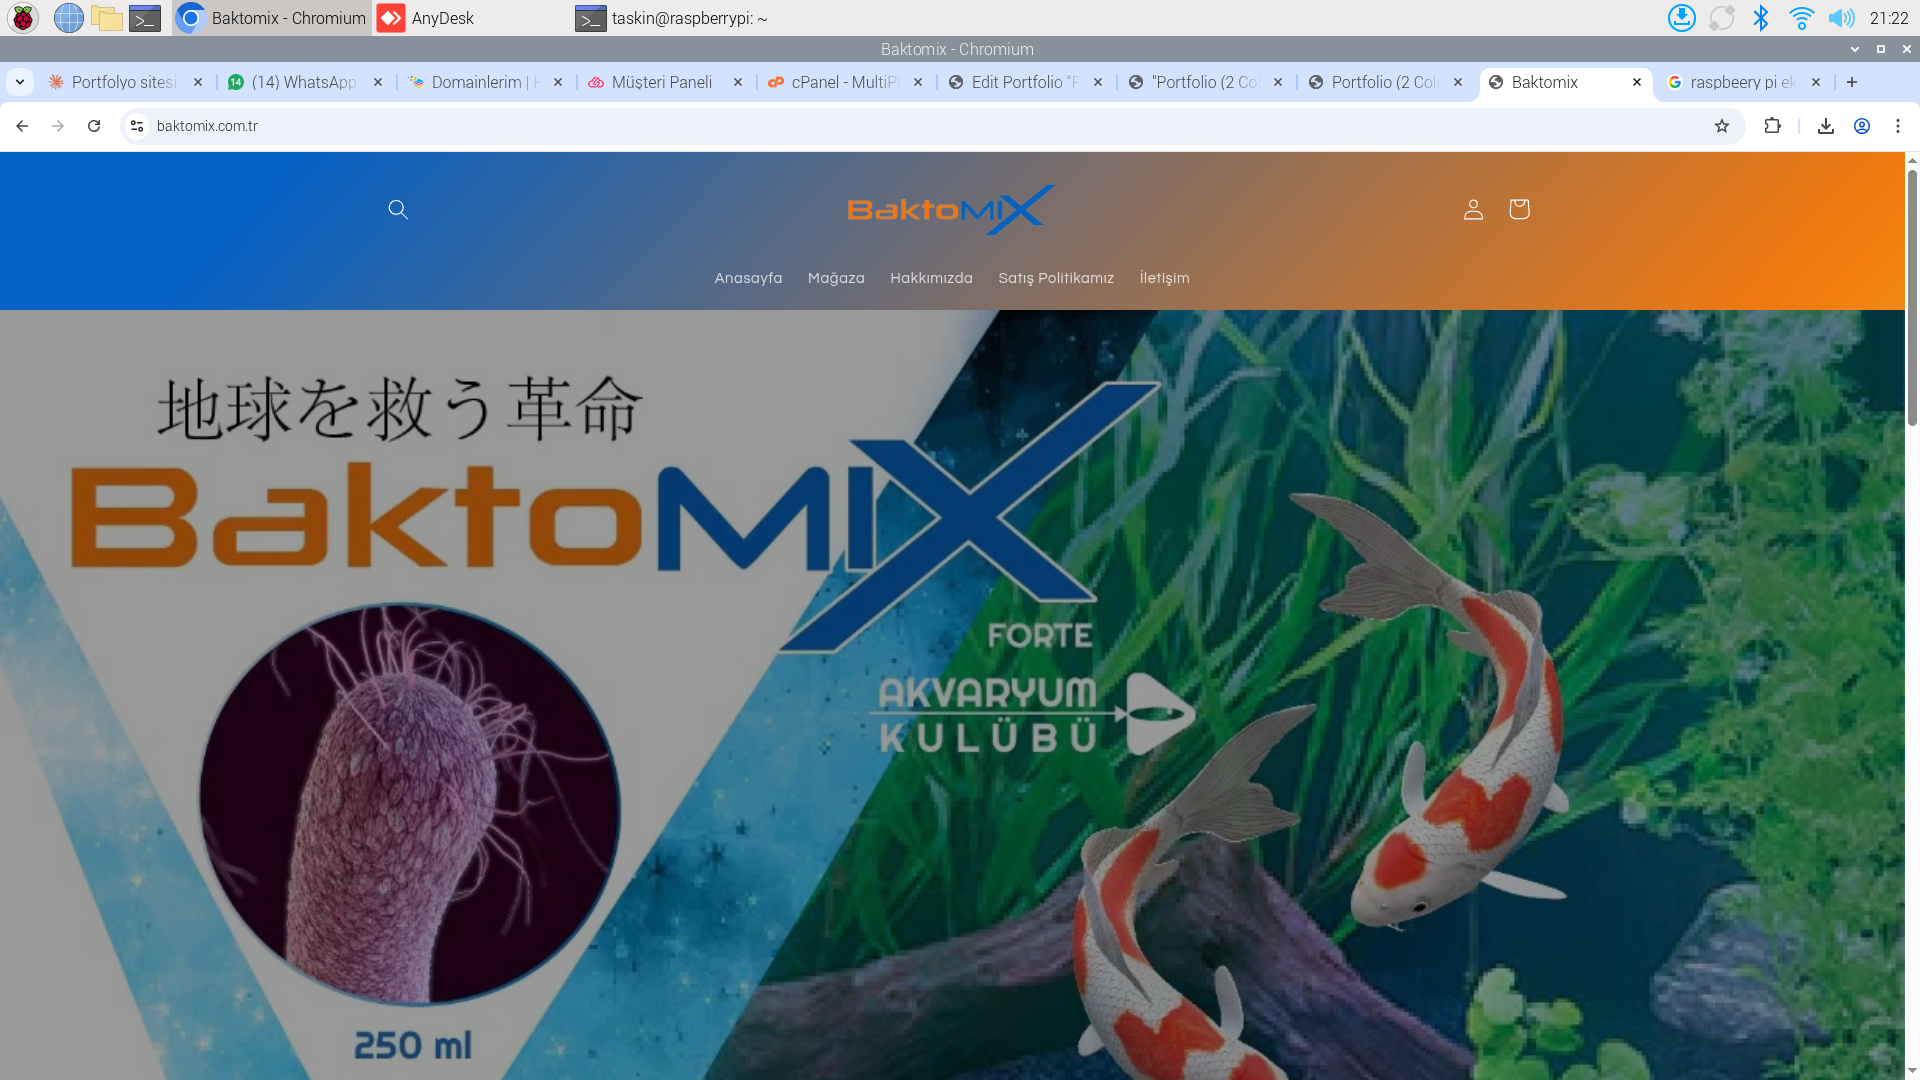Image resolution: width=1920 pixels, height=1080 pixels.
Task: Reload the page using the refresh icon
Action: (93, 126)
